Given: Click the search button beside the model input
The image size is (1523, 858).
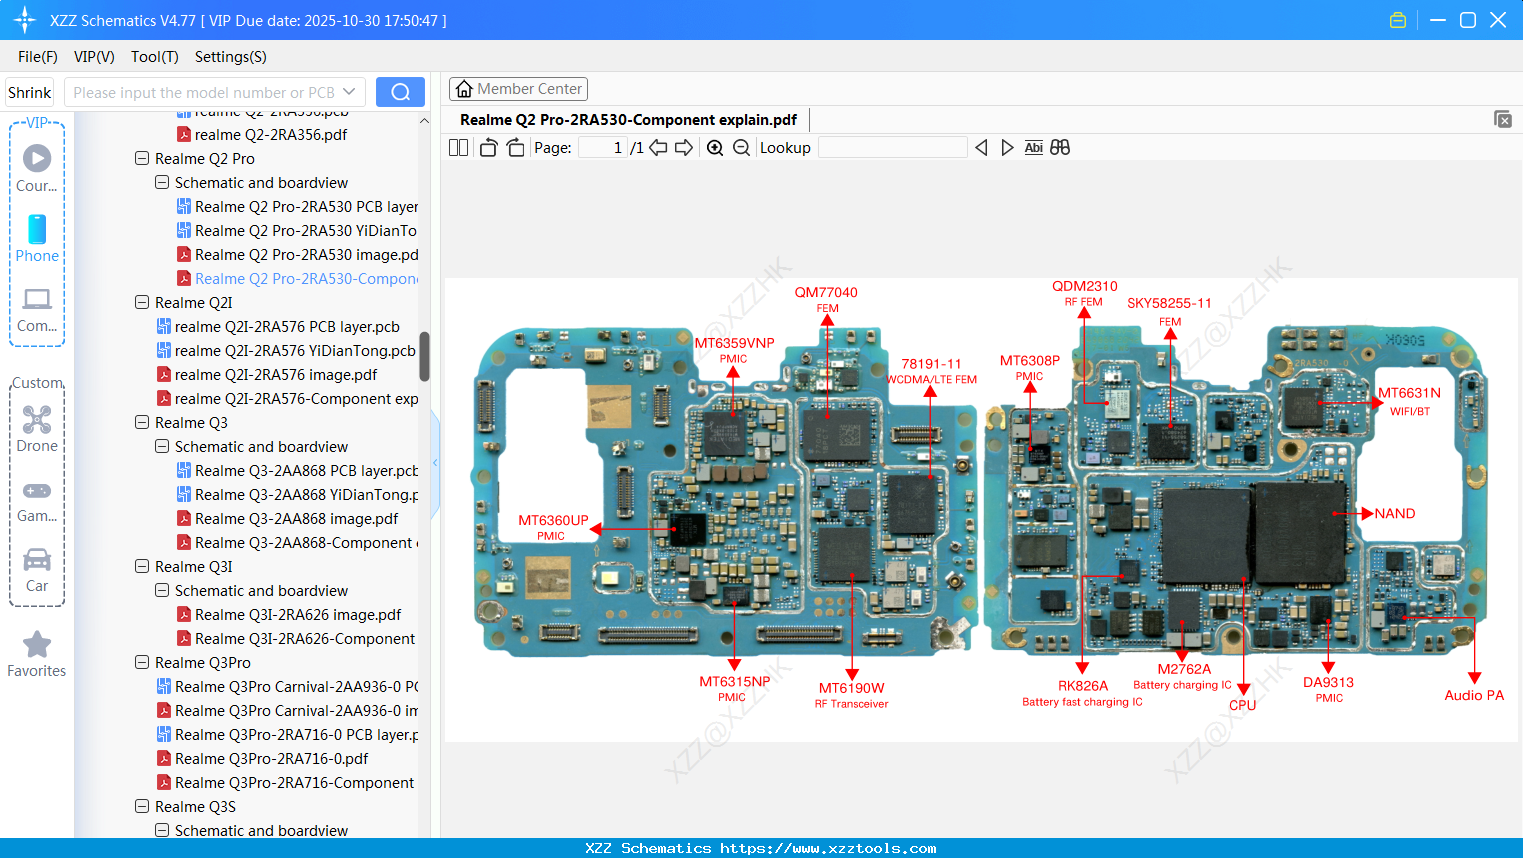Looking at the screenshot, I should [x=400, y=92].
